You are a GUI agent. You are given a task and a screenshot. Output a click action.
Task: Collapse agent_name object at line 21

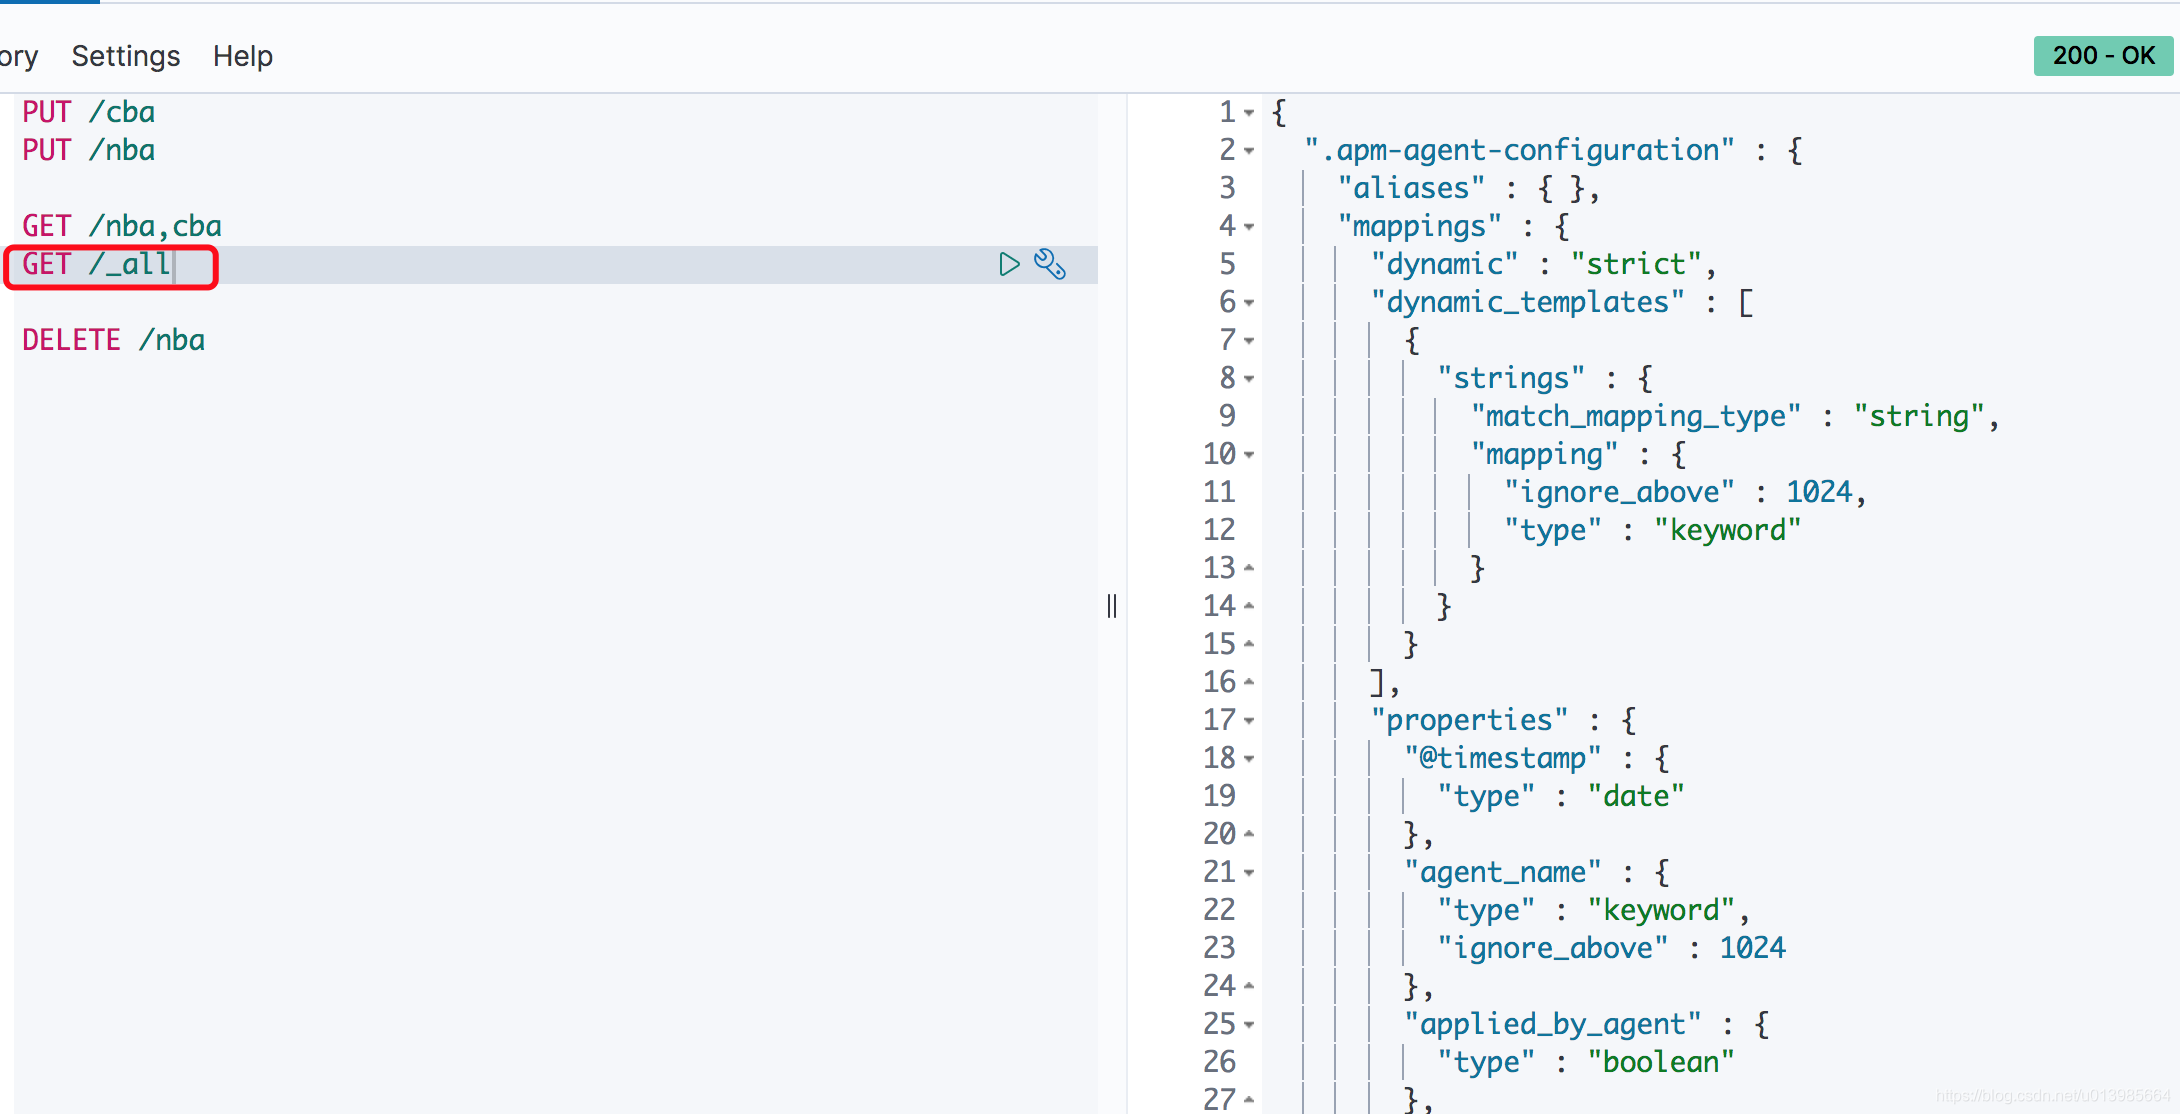click(1249, 873)
